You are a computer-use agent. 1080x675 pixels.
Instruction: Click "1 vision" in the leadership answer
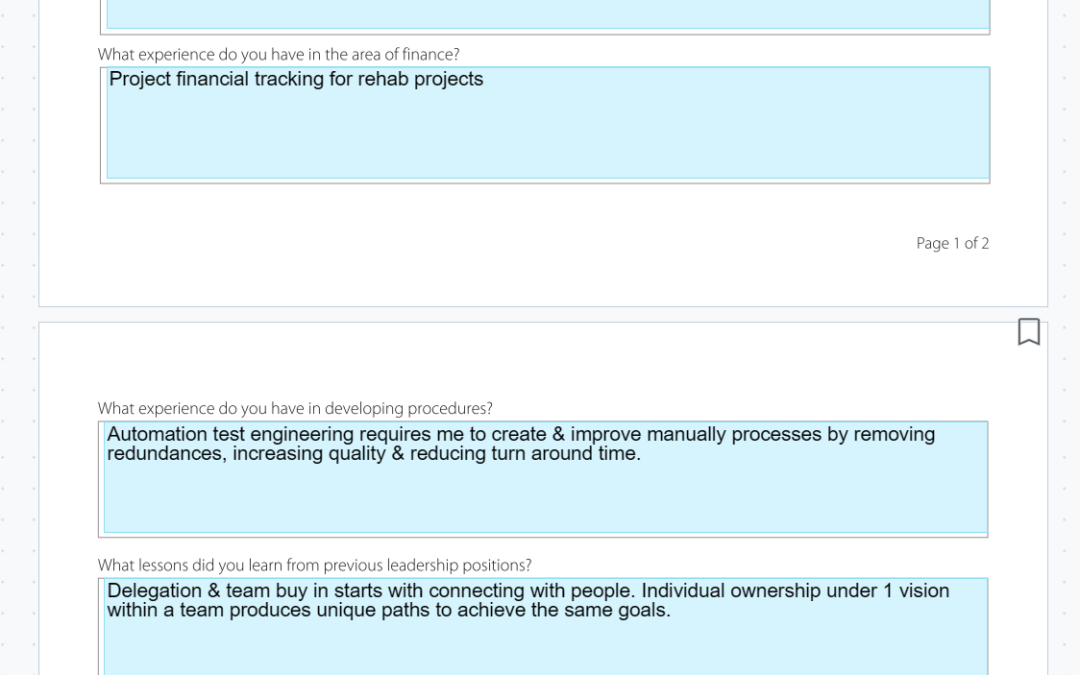(x=916, y=590)
